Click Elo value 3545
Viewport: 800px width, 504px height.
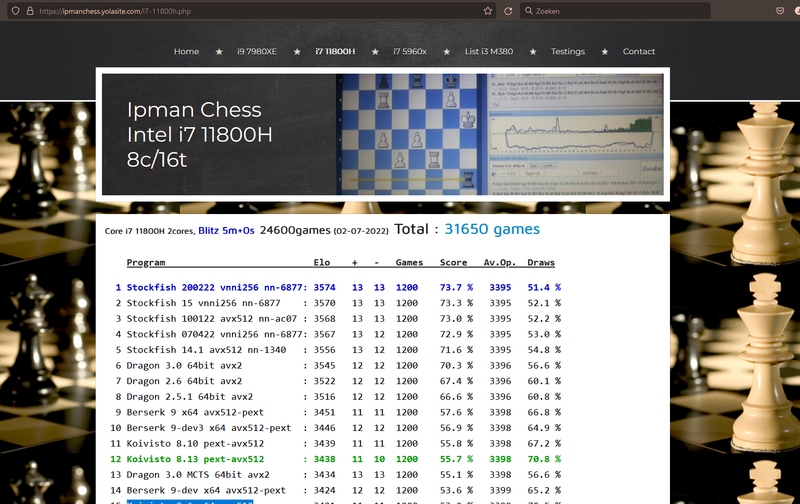324,366
